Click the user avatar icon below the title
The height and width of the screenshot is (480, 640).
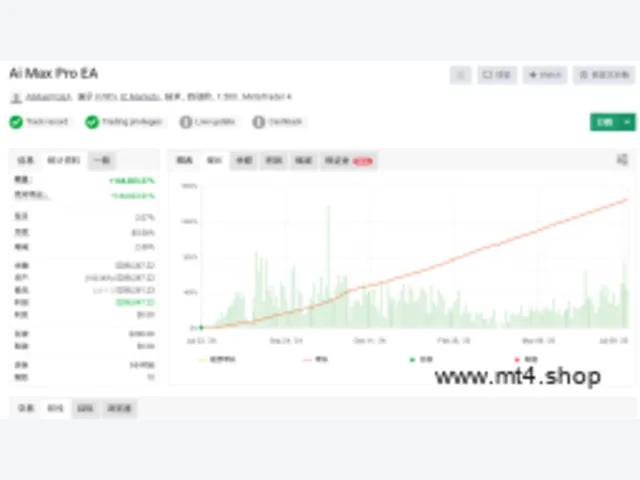[16, 98]
